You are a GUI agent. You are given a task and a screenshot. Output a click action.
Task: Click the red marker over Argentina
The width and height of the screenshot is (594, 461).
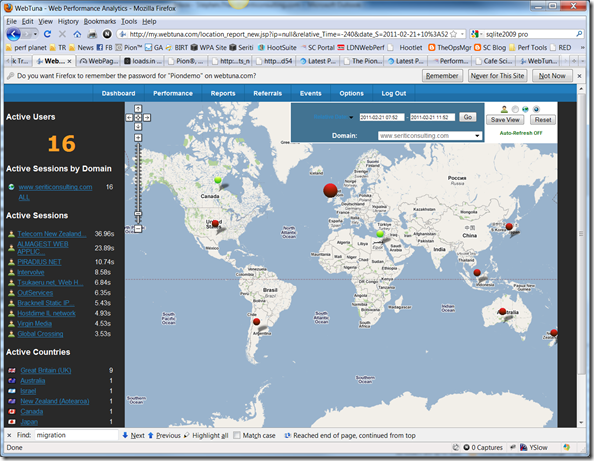(256, 322)
